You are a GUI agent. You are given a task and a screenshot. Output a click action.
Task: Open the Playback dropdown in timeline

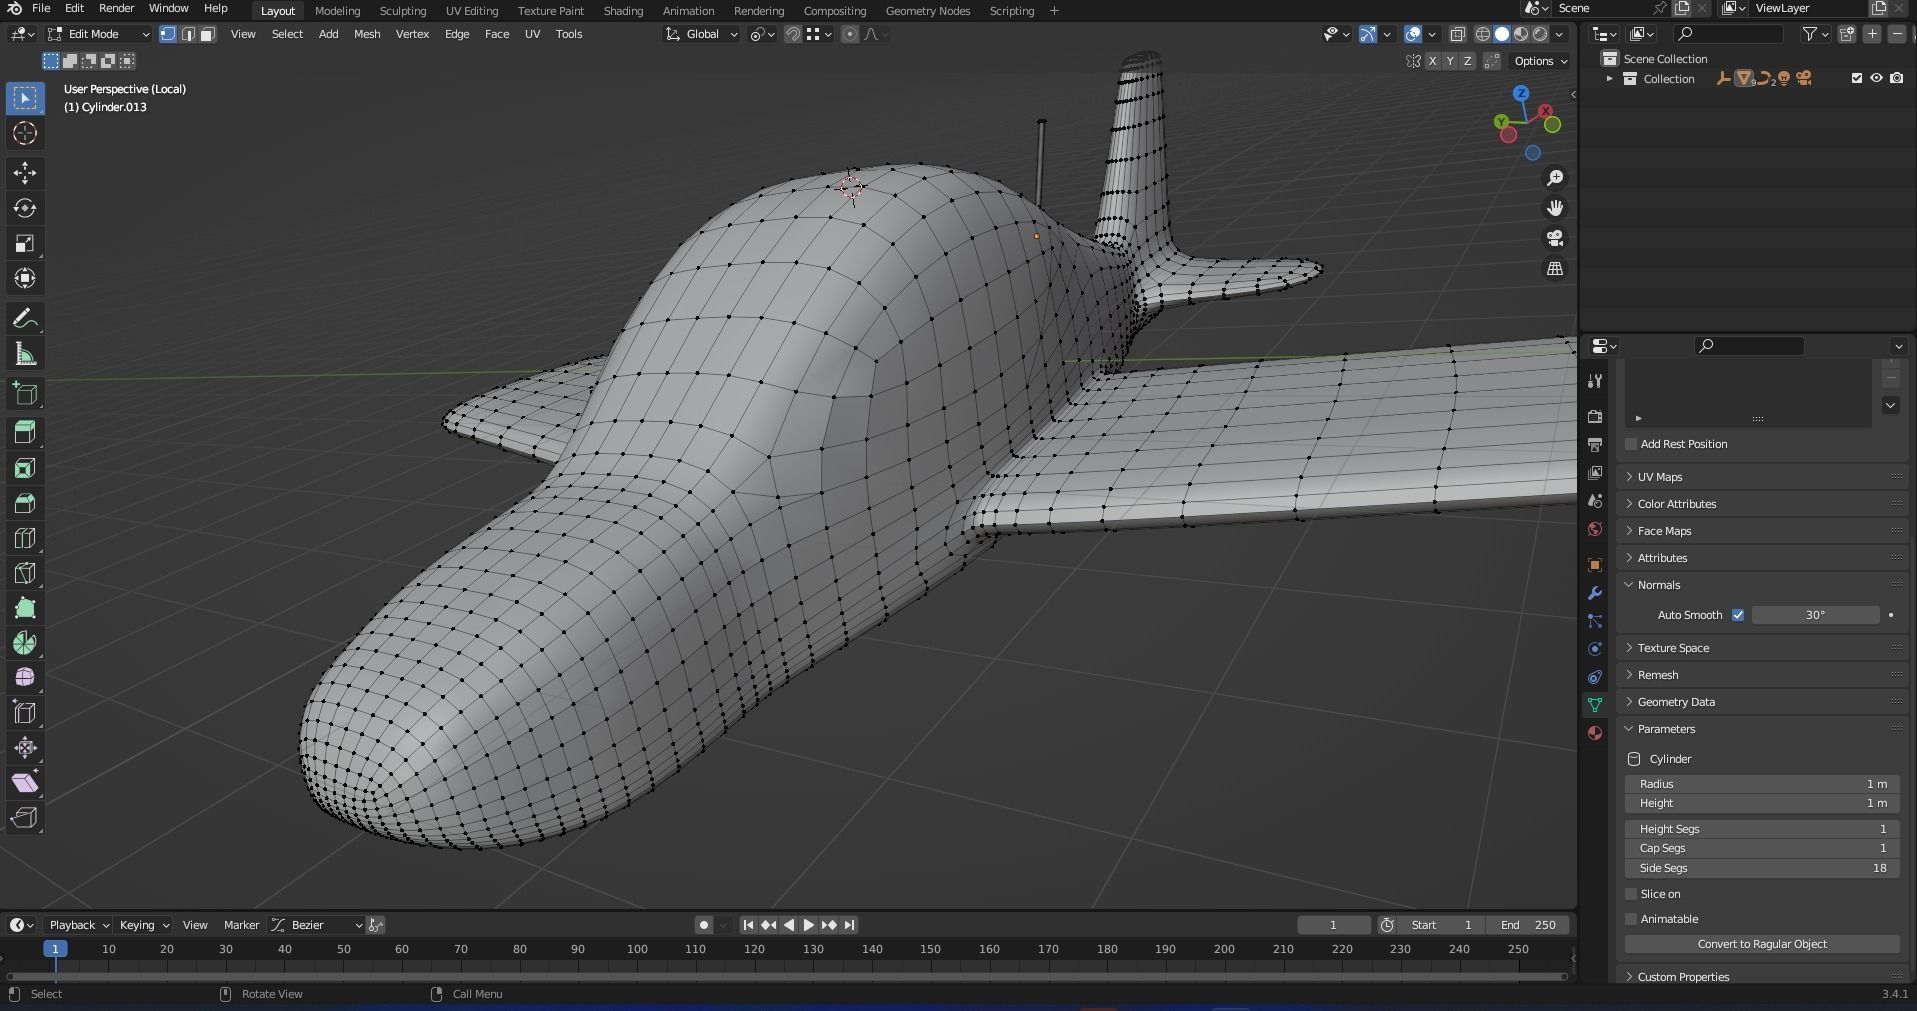pos(80,925)
